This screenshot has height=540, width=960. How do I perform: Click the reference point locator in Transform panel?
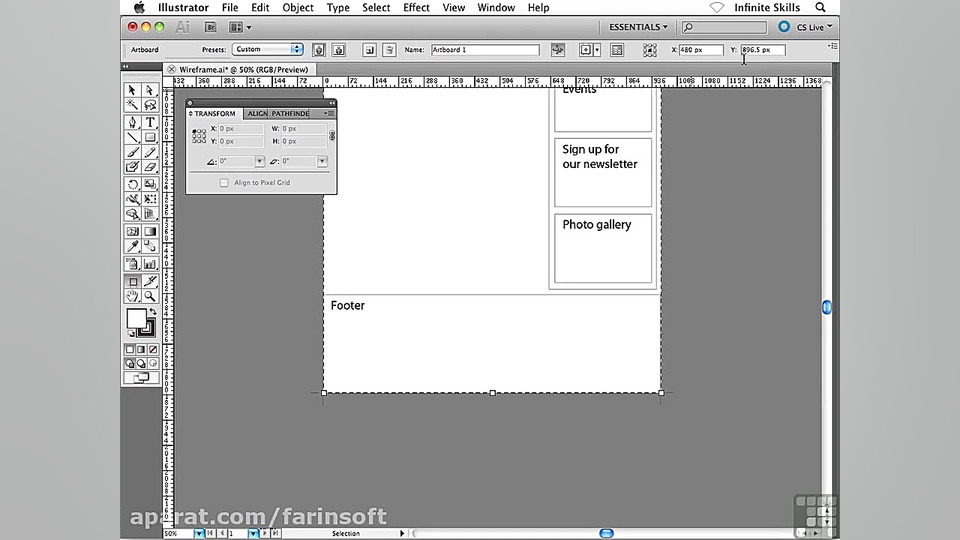click(199, 135)
